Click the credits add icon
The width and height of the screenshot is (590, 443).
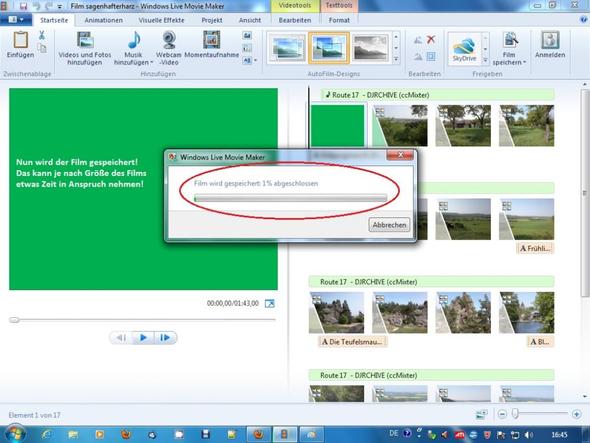pos(247,60)
